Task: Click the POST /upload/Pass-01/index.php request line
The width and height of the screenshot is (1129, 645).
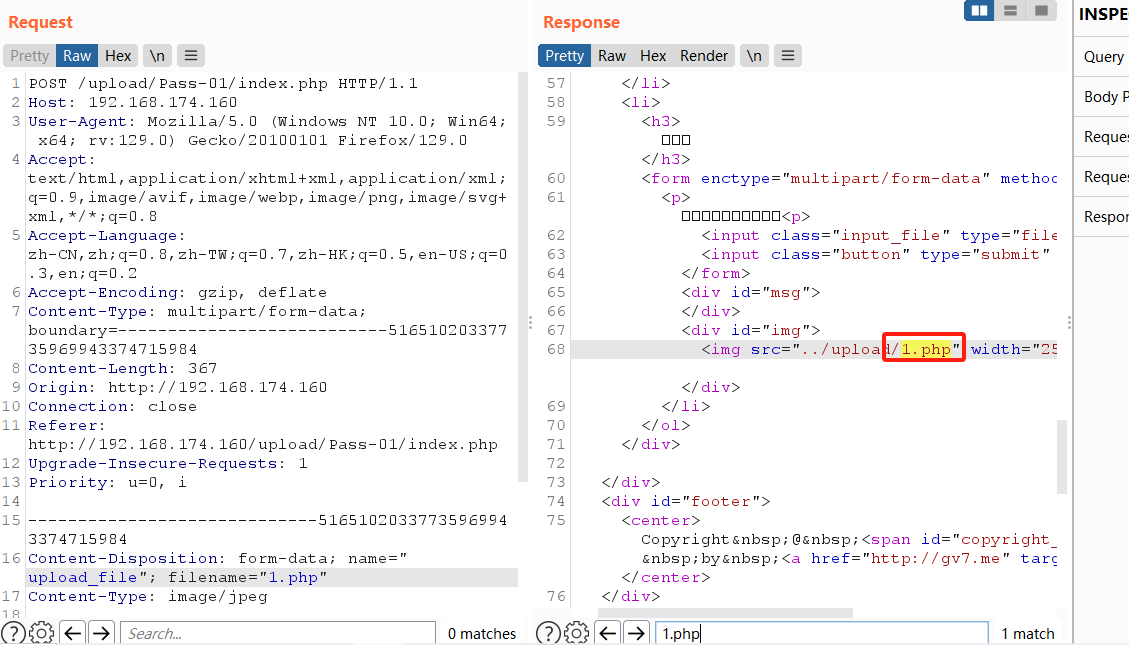Action: point(223,84)
